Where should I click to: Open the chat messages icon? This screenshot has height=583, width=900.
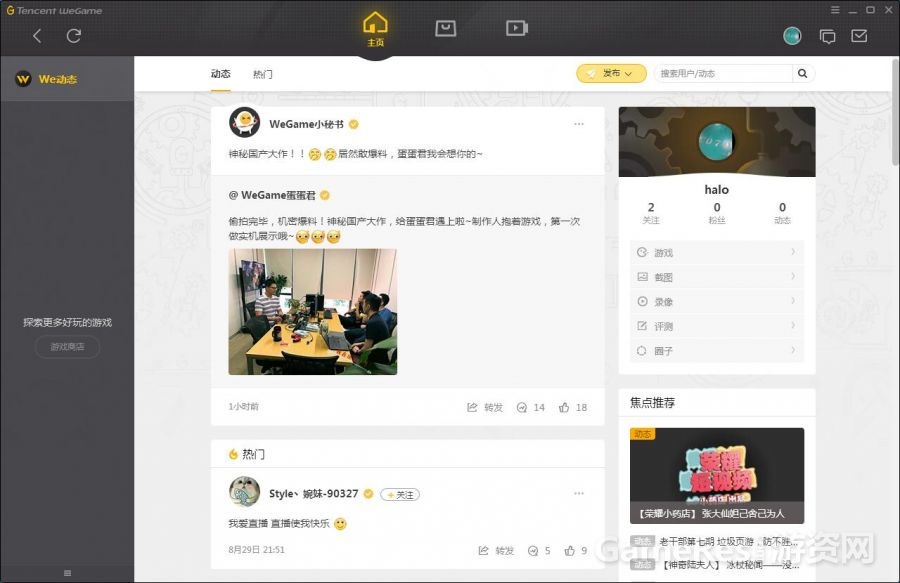click(x=827, y=37)
